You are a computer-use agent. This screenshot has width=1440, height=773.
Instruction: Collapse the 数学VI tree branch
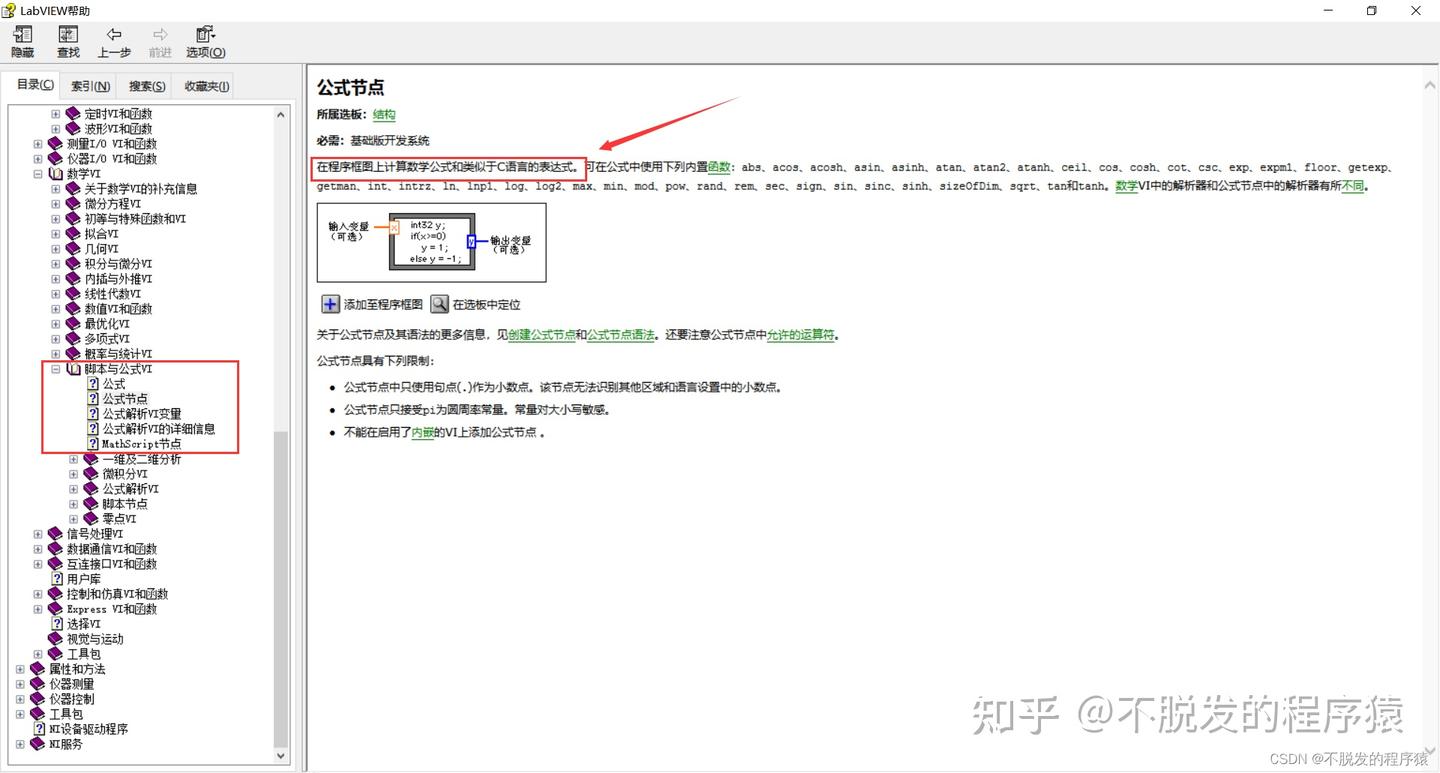click(x=38, y=173)
